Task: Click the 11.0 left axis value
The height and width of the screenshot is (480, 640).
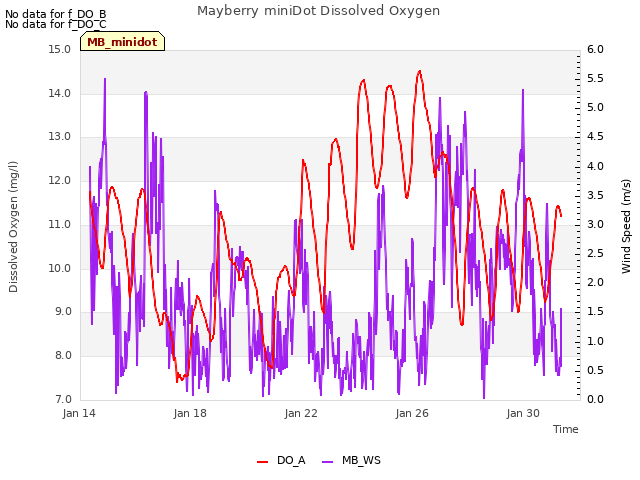Action: click(60, 224)
